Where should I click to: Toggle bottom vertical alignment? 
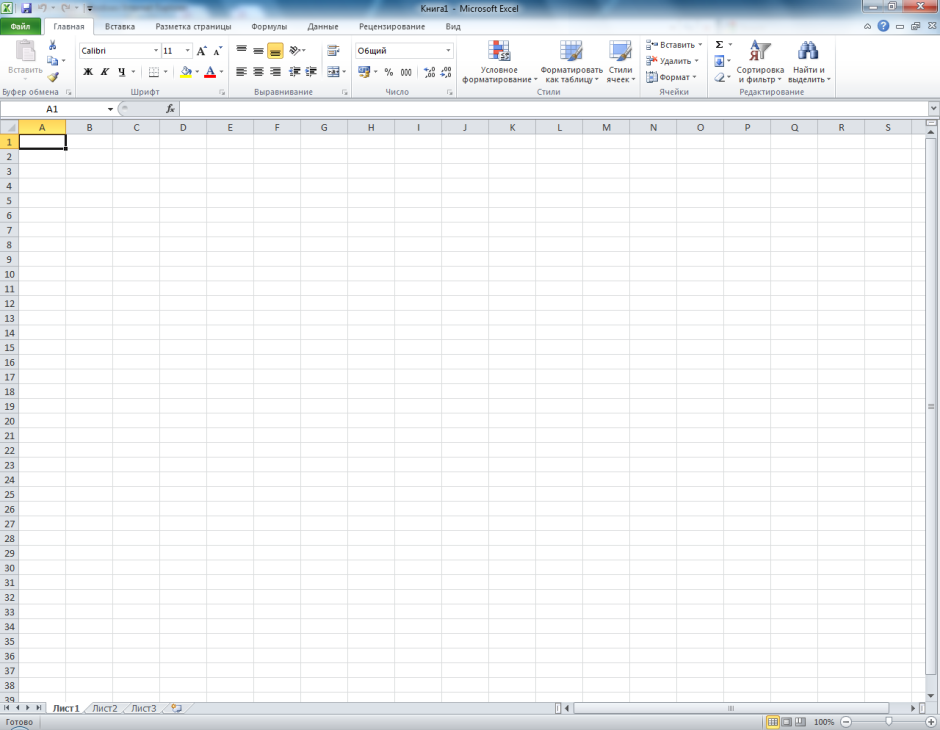[x=275, y=51]
